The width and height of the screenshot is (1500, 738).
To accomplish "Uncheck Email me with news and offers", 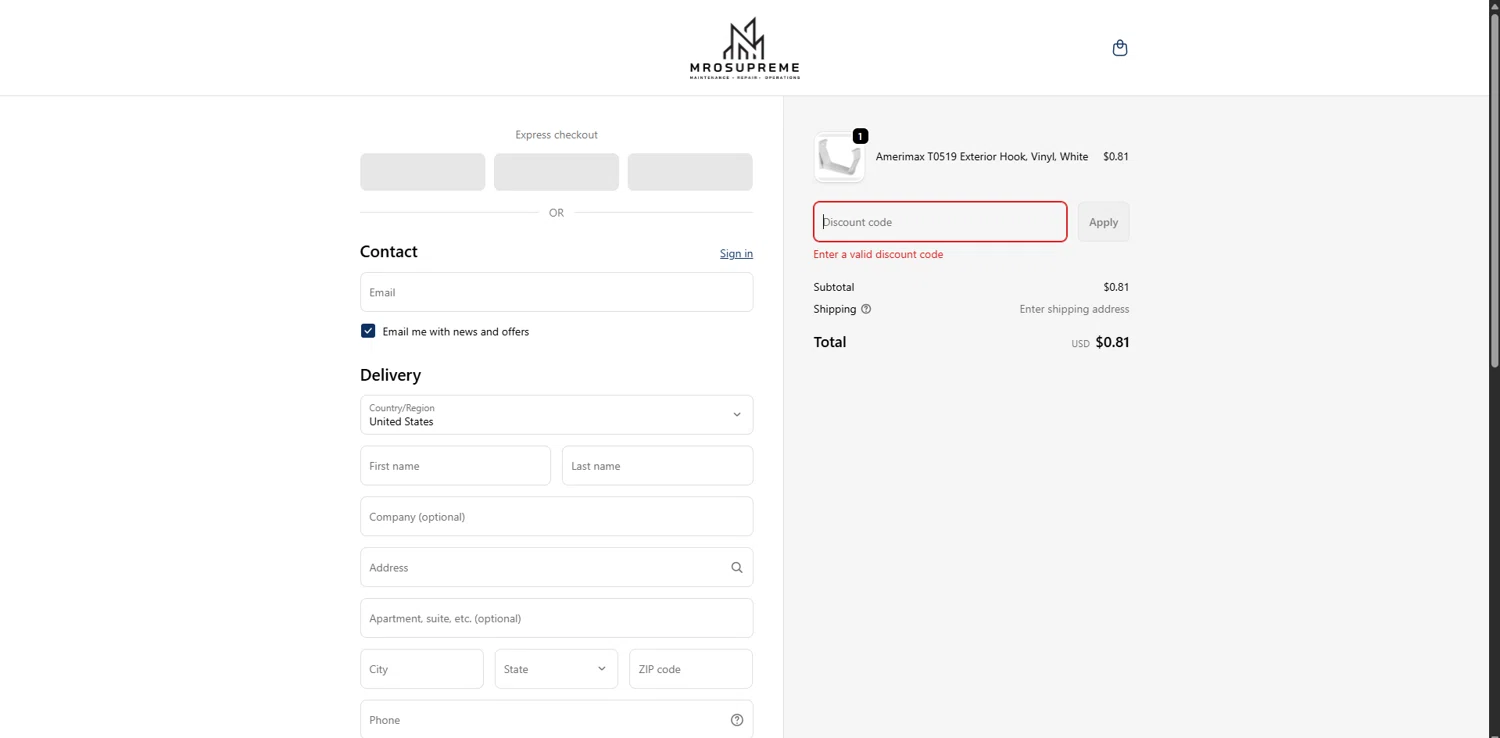I will (368, 331).
